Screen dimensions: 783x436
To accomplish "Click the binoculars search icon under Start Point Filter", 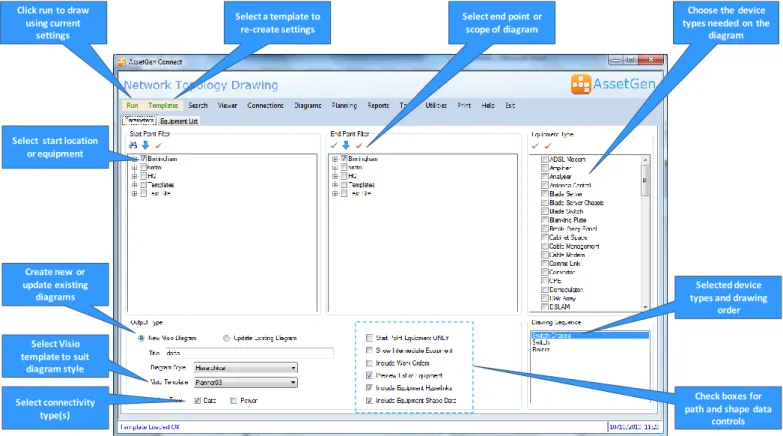I will click(x=133, y=145).
